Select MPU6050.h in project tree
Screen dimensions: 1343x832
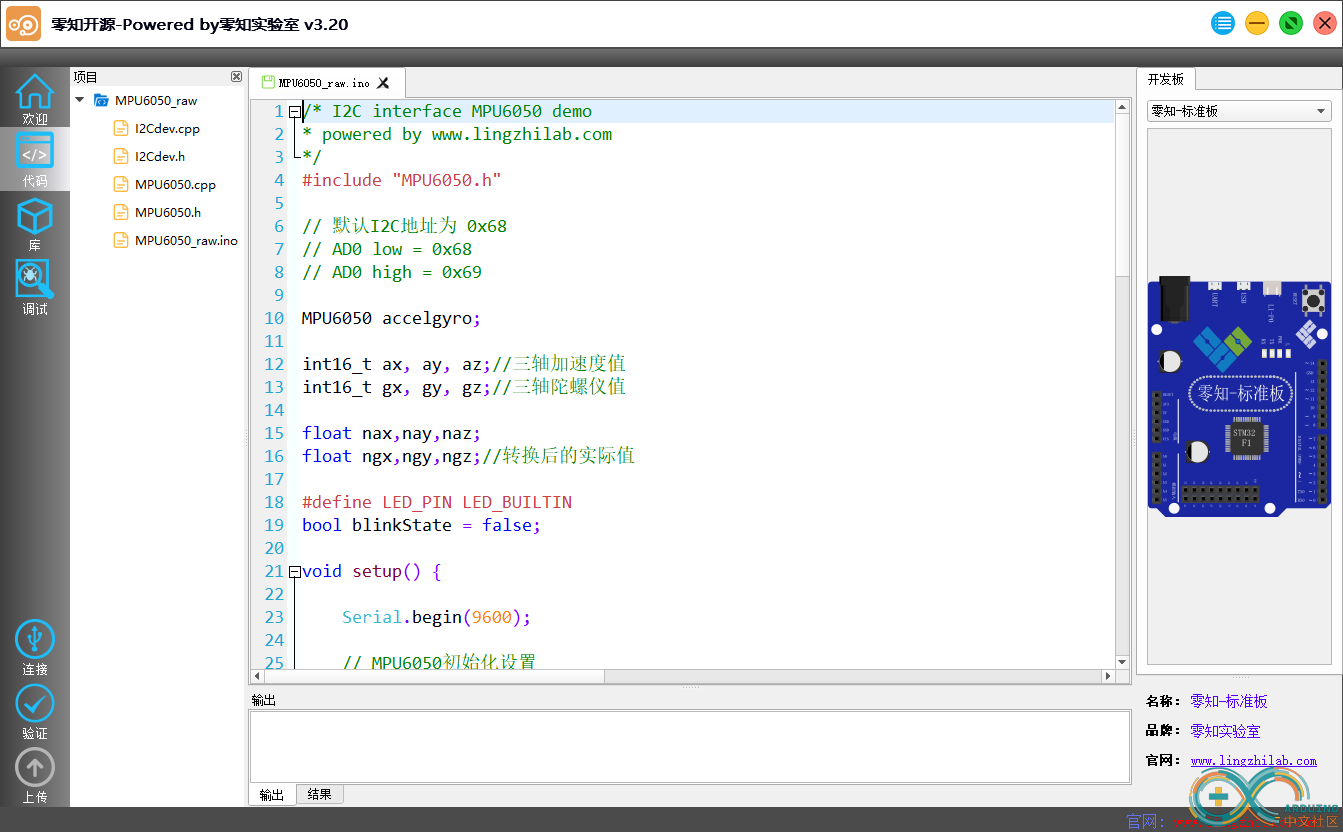168,212
